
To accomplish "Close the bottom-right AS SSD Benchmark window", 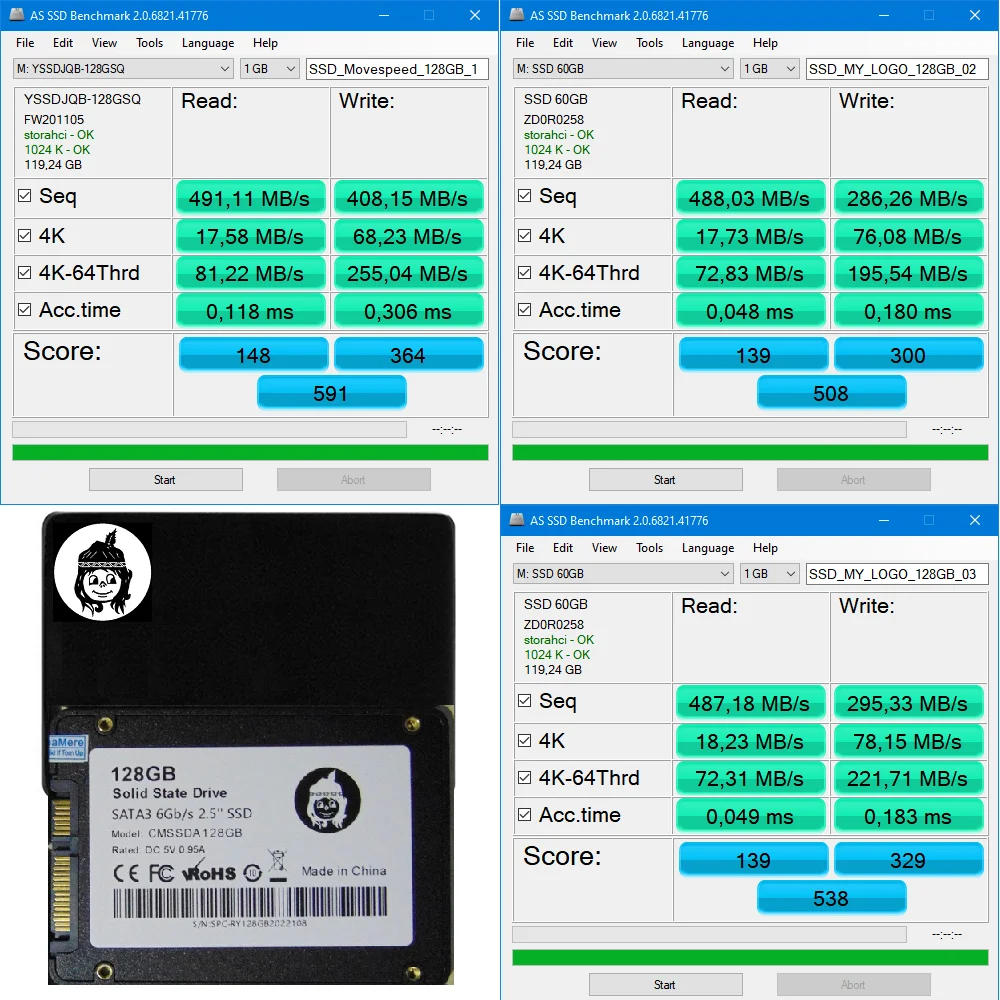I will pos(974,520).
